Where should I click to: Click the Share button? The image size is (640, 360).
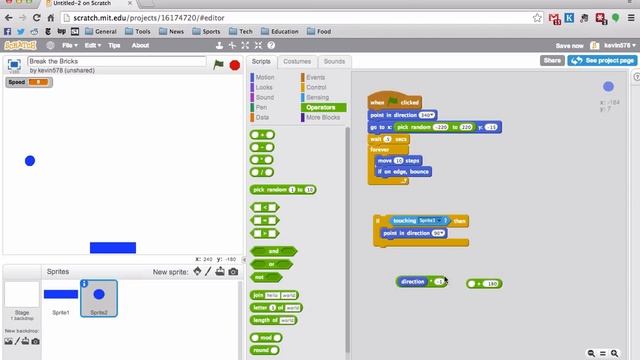(552, 60)
